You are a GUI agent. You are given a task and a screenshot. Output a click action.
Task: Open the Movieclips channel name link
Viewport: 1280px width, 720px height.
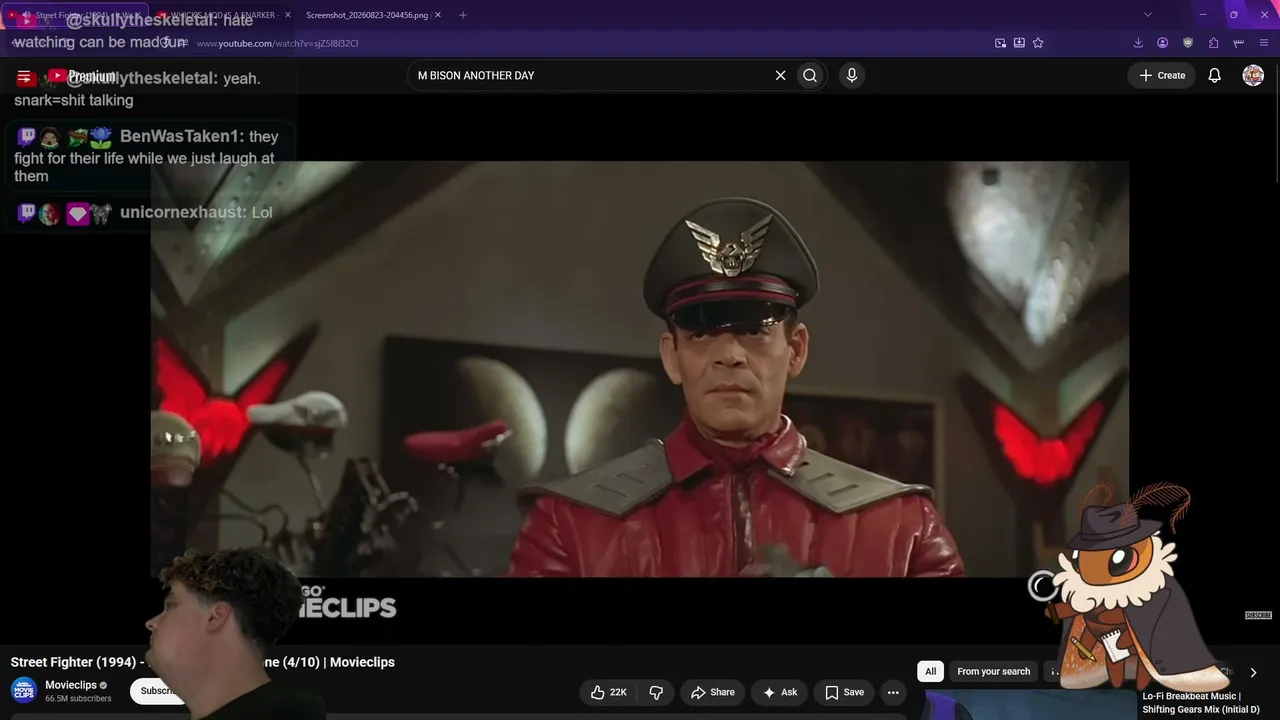pos(71,685)
